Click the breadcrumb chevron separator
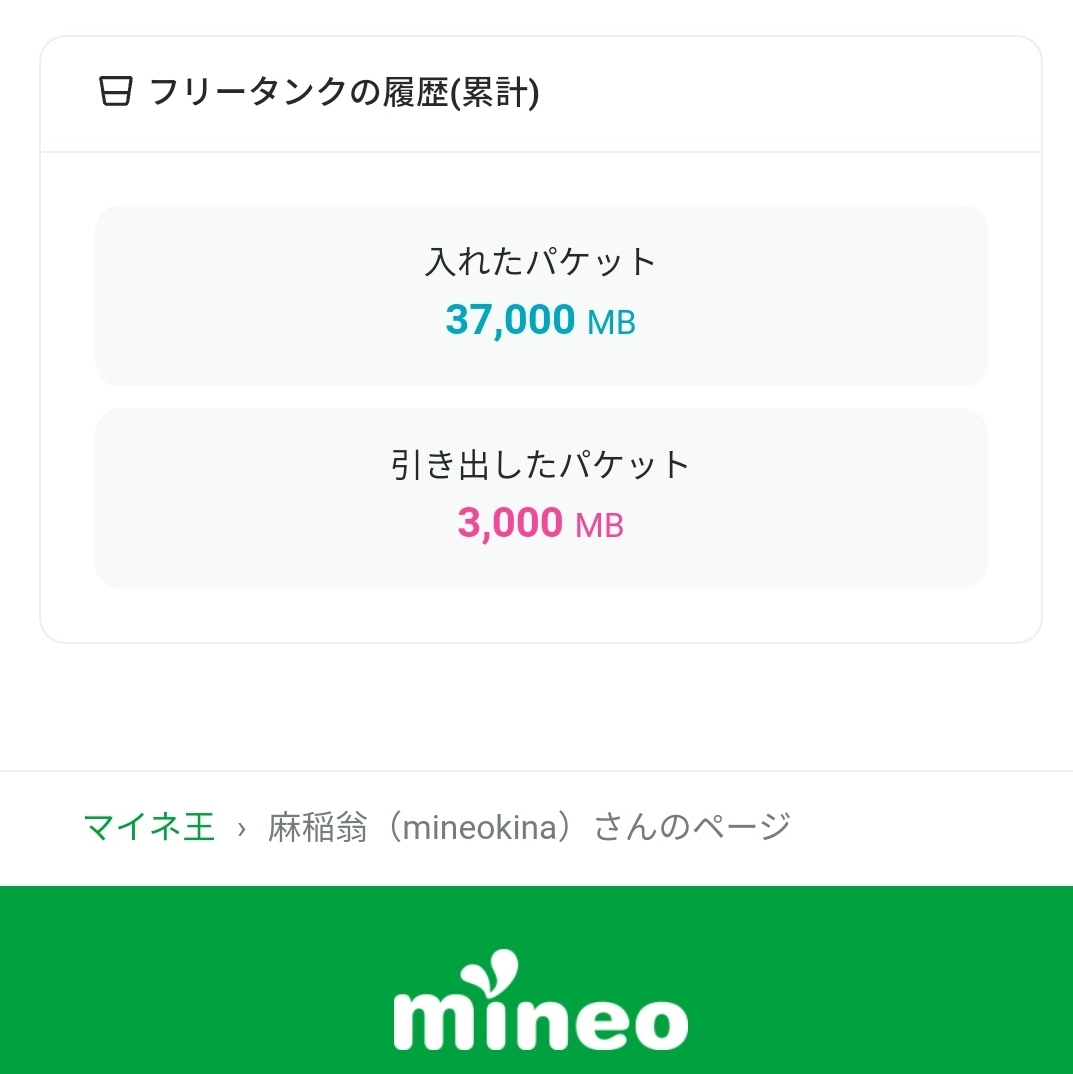Viewport: 1073px width, 1074px height. (242, 829)
